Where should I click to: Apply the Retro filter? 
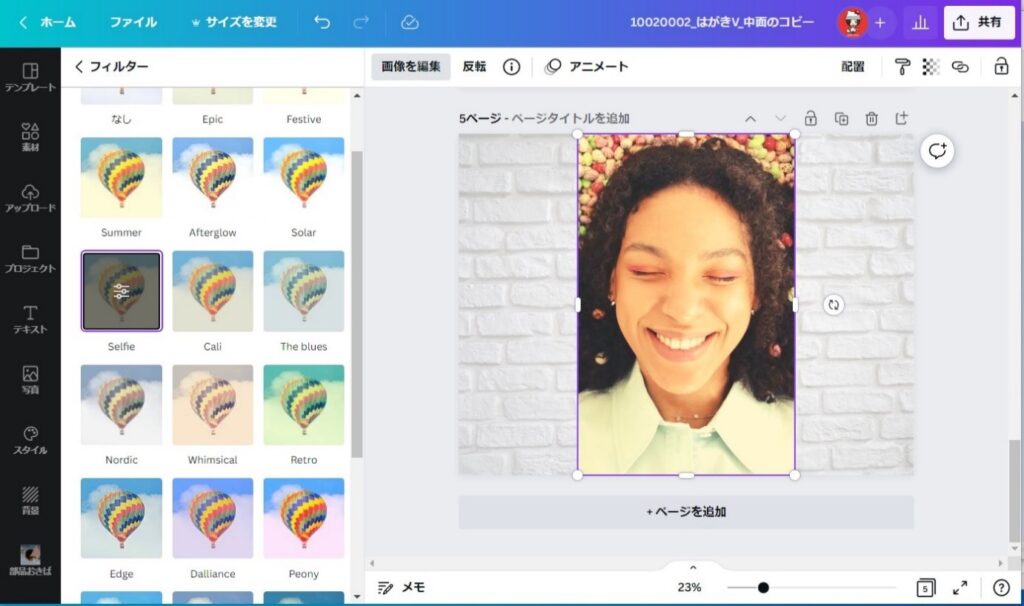click(x=304, y=405)
